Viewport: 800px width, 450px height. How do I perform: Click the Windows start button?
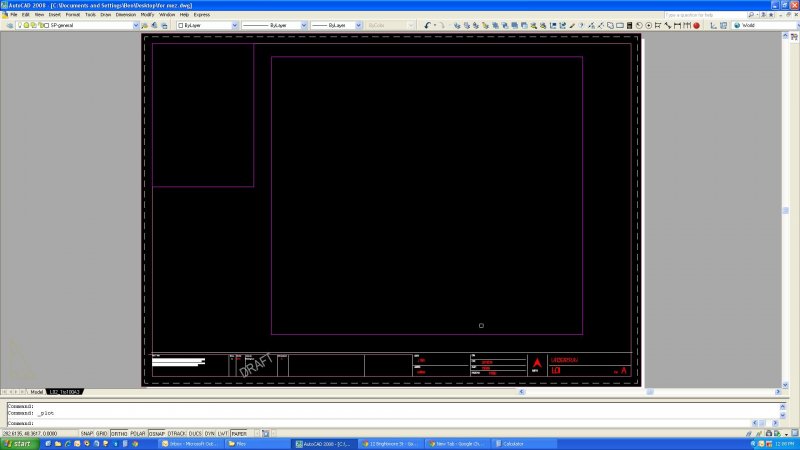[19, 444]
